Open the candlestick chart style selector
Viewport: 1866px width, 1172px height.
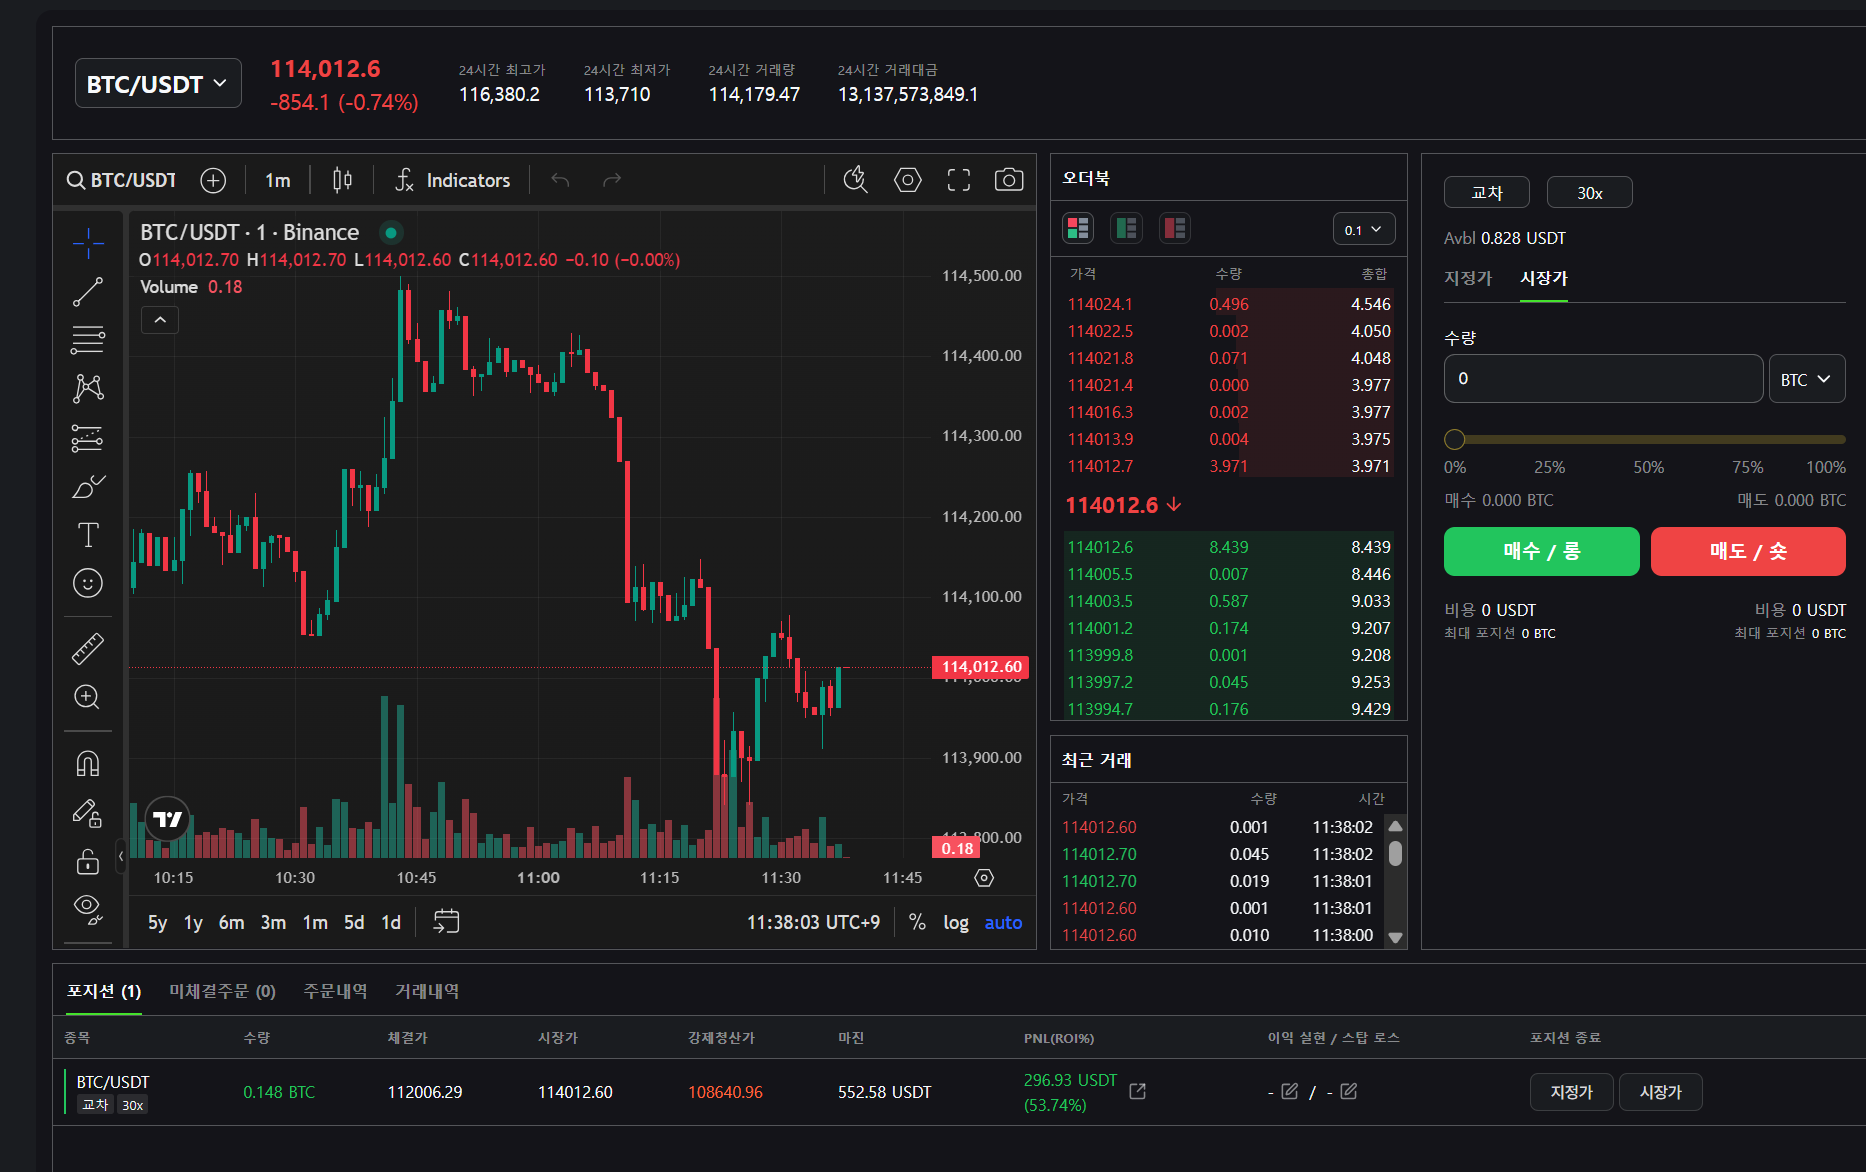tap(342, 180)
